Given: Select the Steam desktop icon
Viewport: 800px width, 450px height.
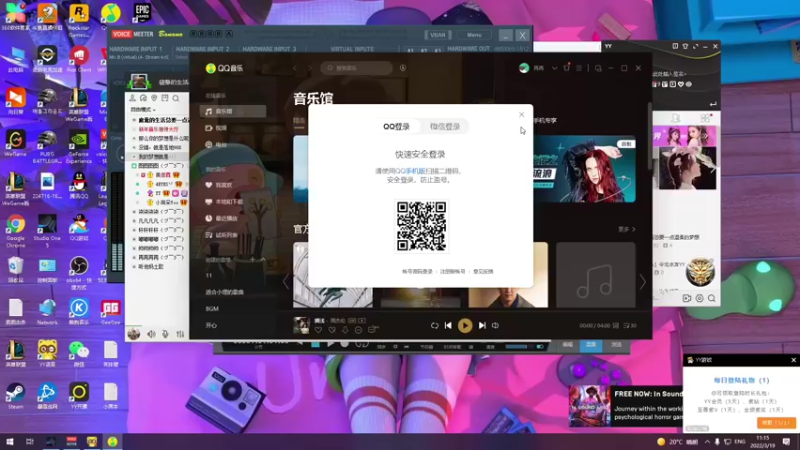Looking at the screenshot, I should (15, 396).
